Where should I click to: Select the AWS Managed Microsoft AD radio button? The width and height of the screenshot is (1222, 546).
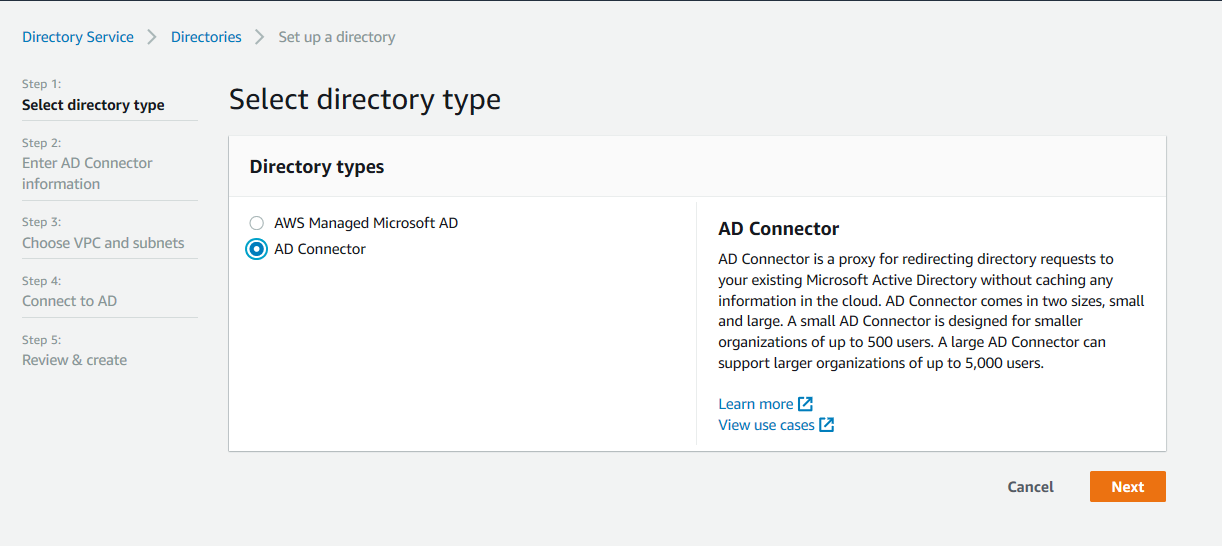(257, 223)
